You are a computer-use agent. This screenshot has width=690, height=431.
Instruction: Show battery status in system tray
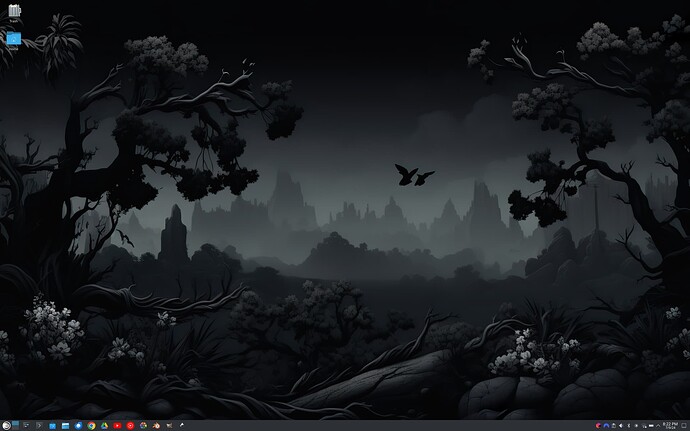coord(651,425)
